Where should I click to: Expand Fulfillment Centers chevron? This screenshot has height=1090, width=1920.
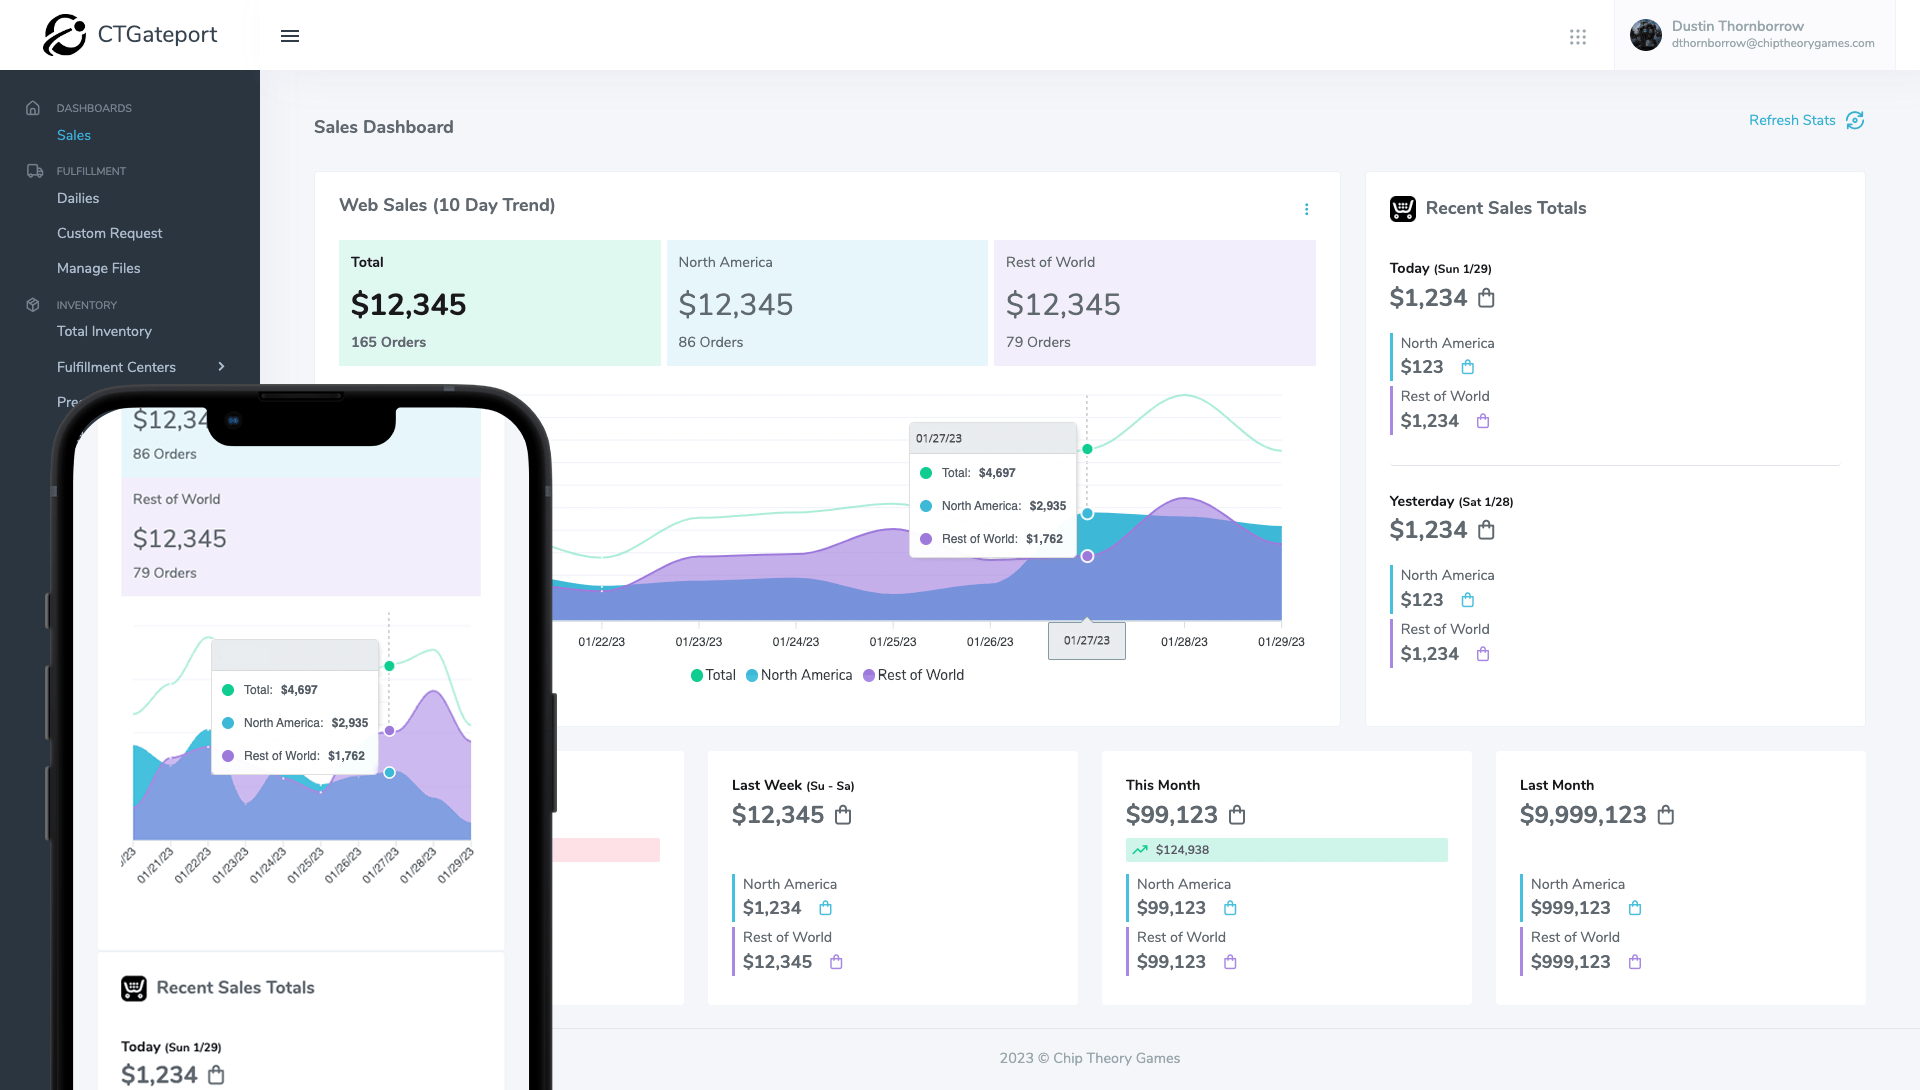pyautogui.click(x=222, y=366)
